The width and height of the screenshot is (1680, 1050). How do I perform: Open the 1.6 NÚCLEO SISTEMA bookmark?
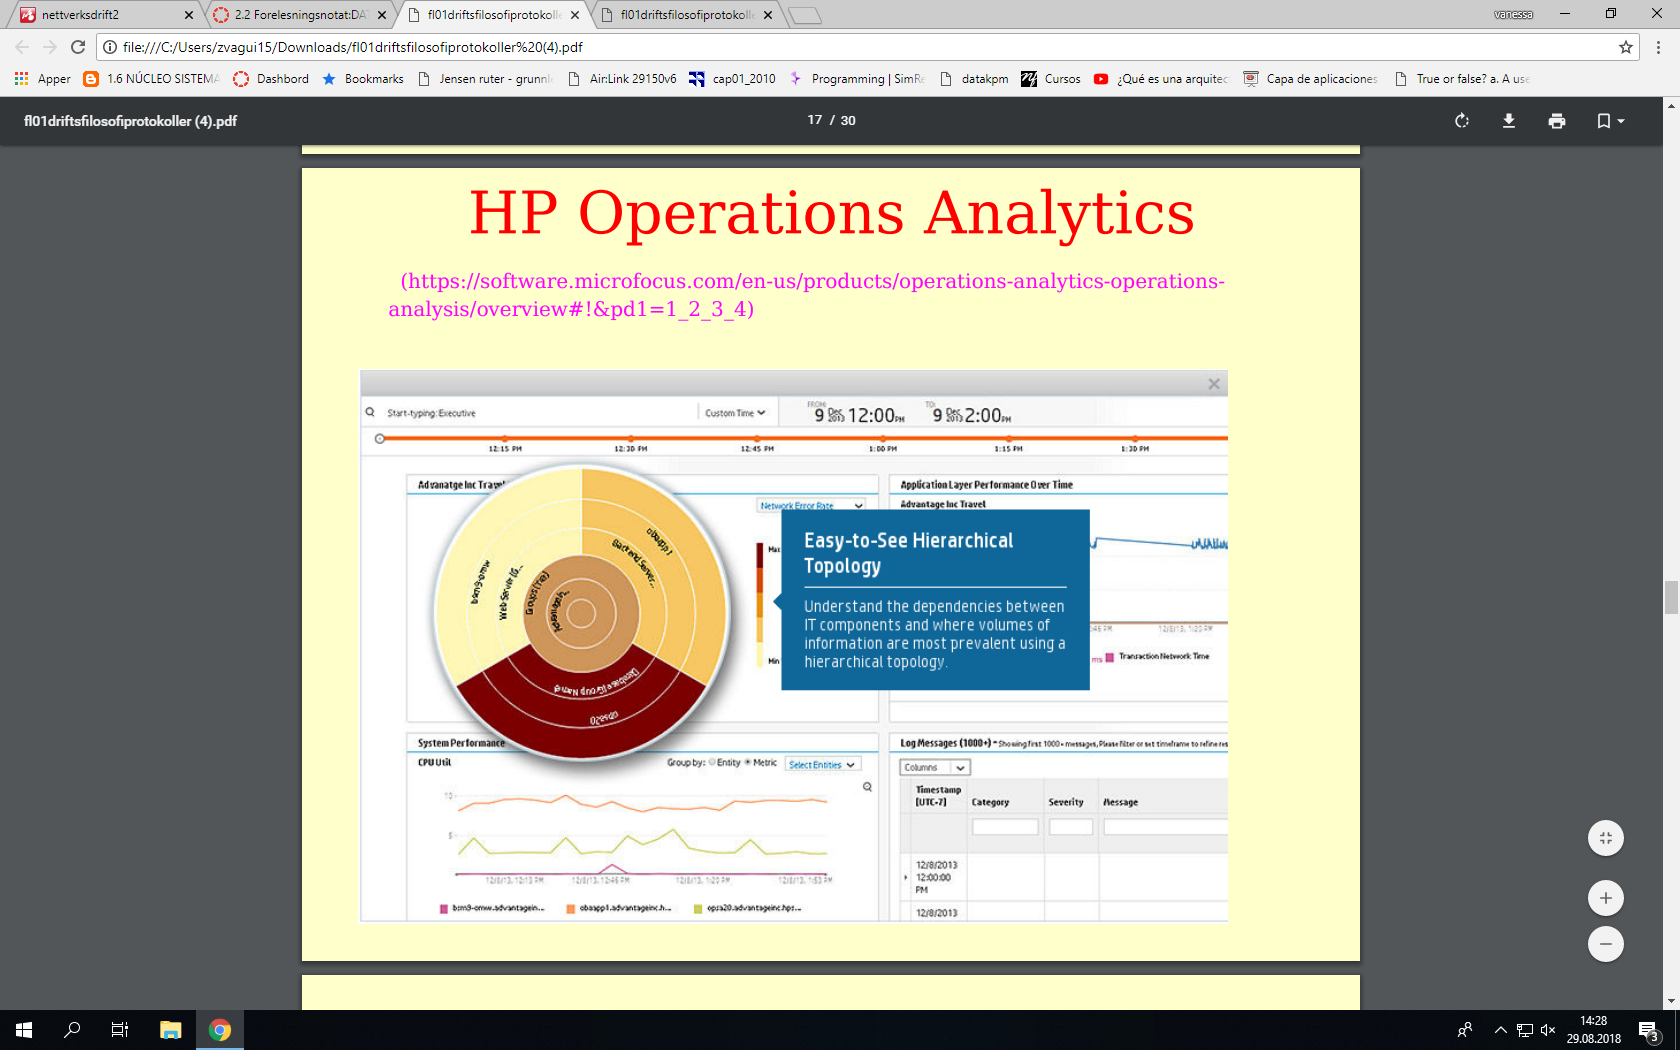pyautogui.click(x=151, y=79)
